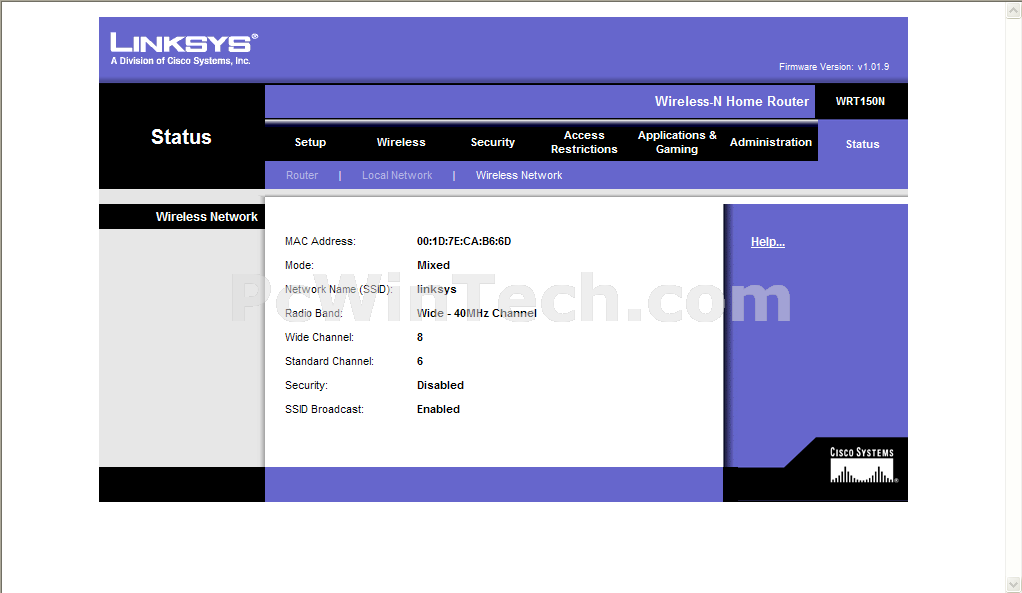Click the 'Standard Channel:' label
Viewport: 1022px width, 593px height.
tap(329, 362)
